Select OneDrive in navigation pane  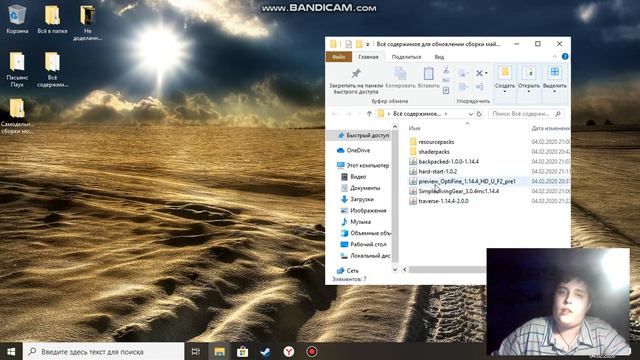click(353, 150)
